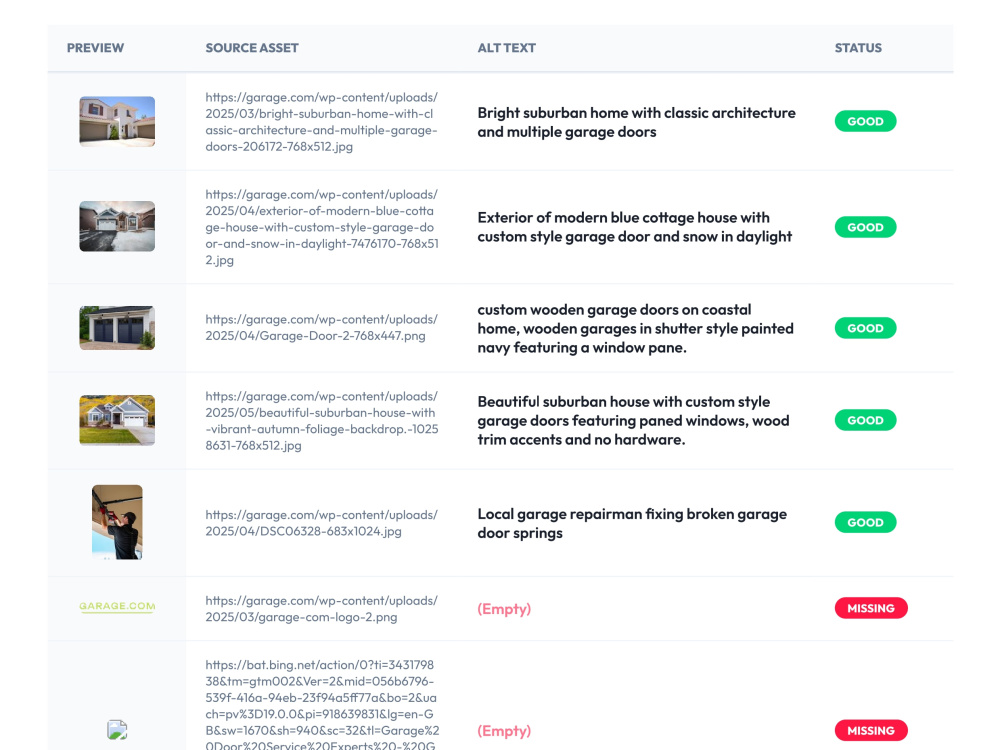Click the GARAGE.COM logo preview
1000x750 pixels.
click(x=117, y=607)
